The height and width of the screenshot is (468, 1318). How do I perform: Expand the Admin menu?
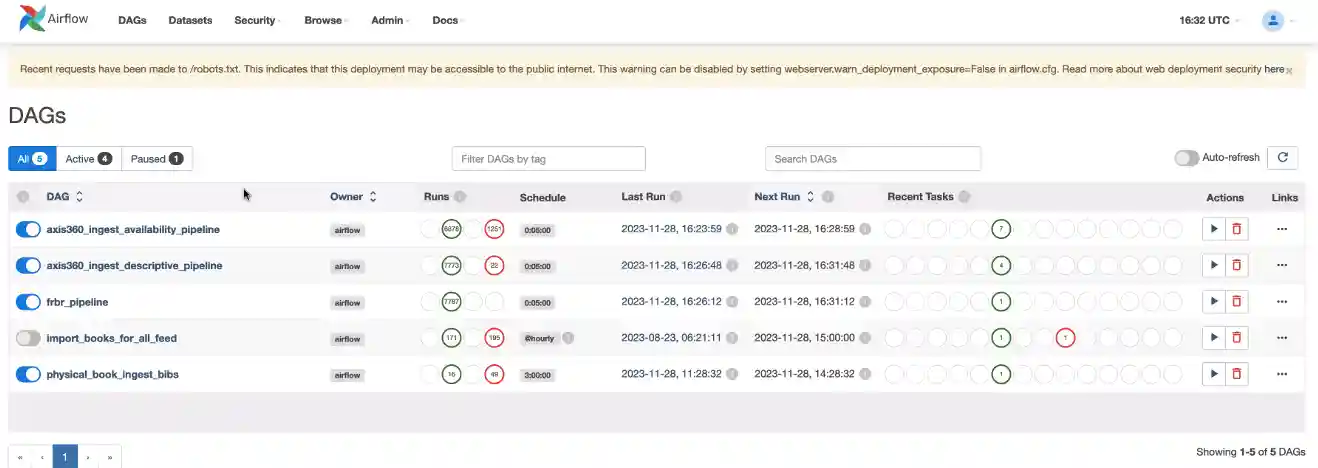389,20
